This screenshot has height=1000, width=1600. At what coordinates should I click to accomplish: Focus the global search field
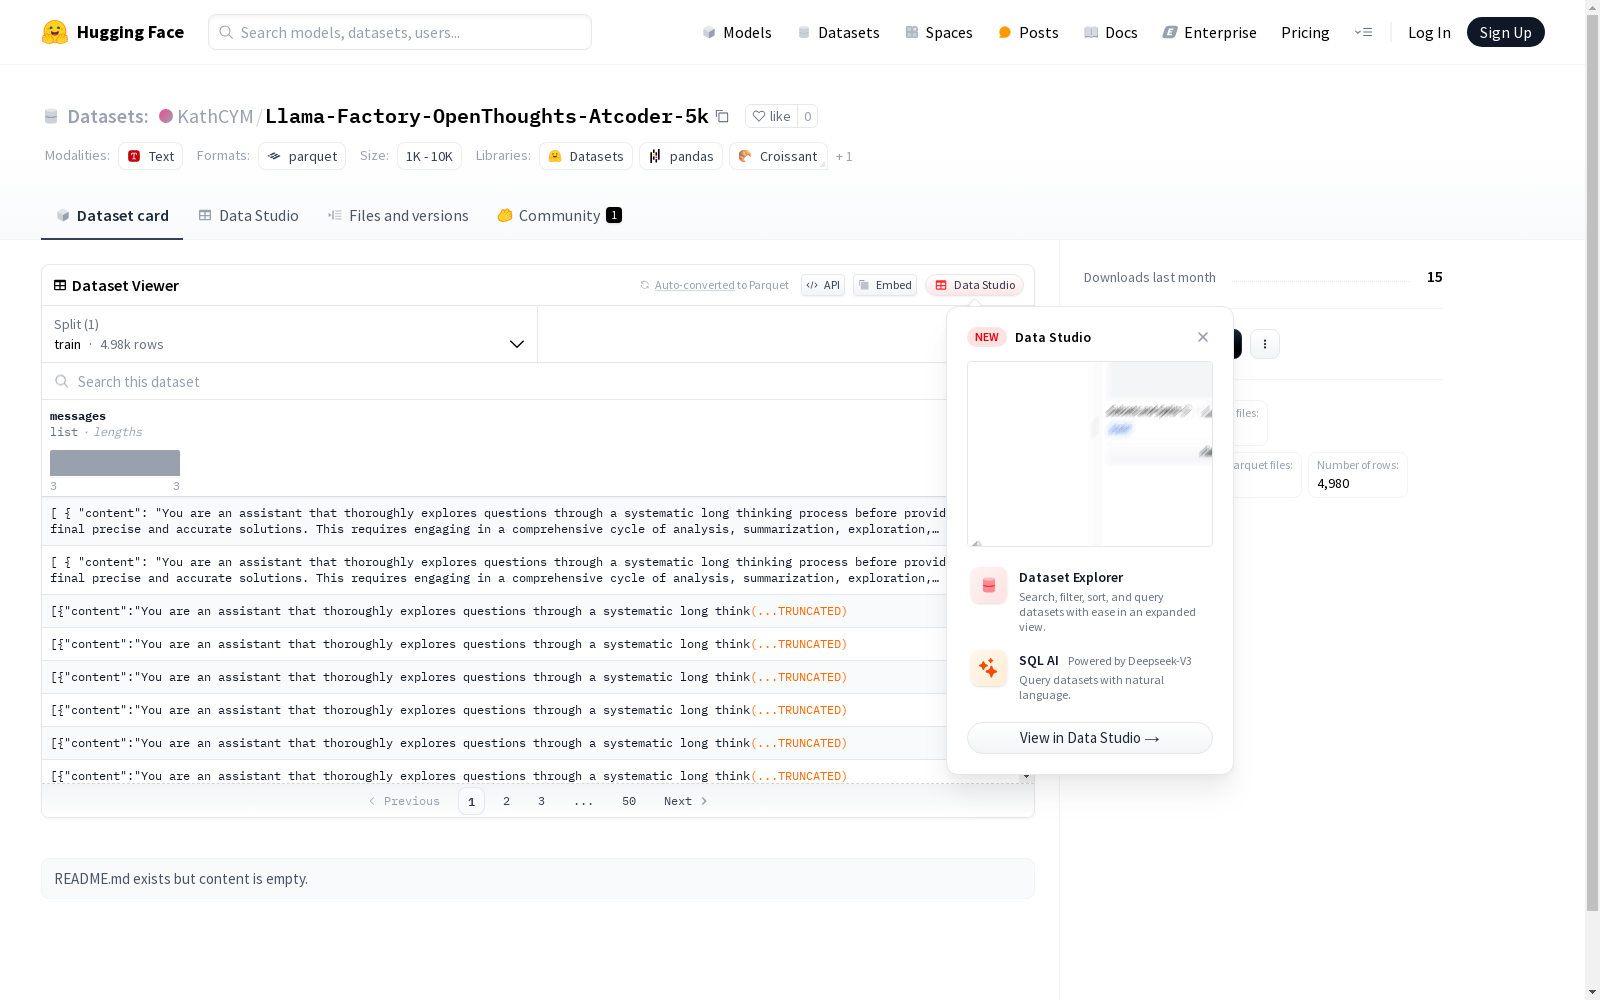pos(400,32)
